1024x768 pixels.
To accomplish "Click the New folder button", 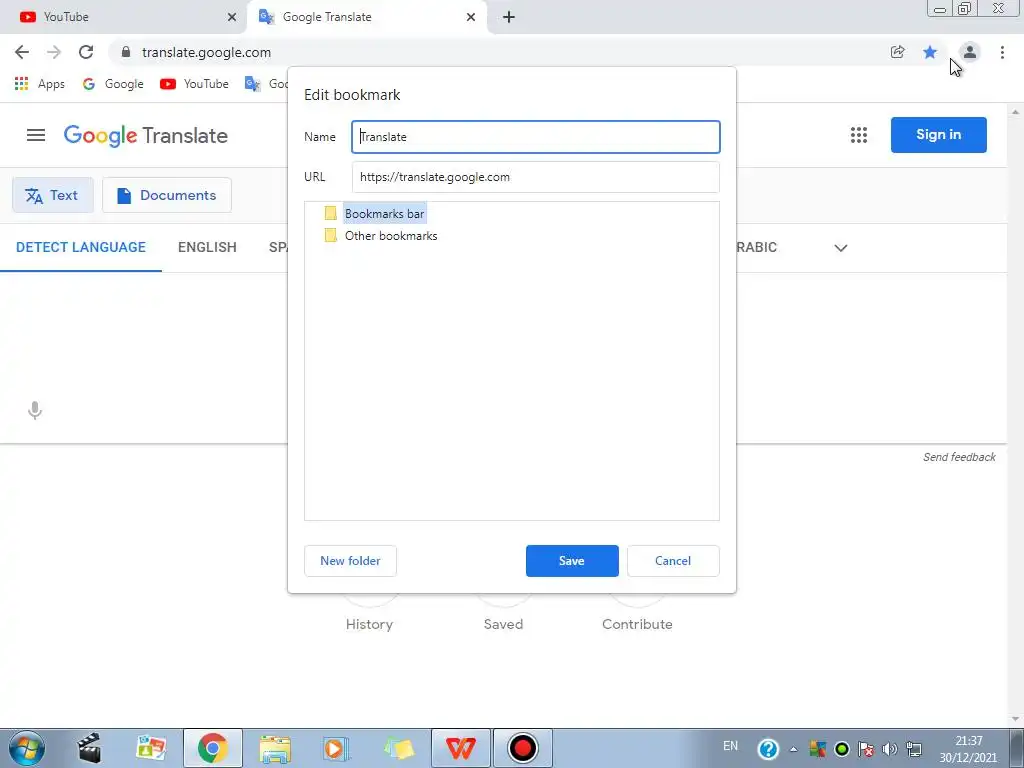I will [350, 561].
